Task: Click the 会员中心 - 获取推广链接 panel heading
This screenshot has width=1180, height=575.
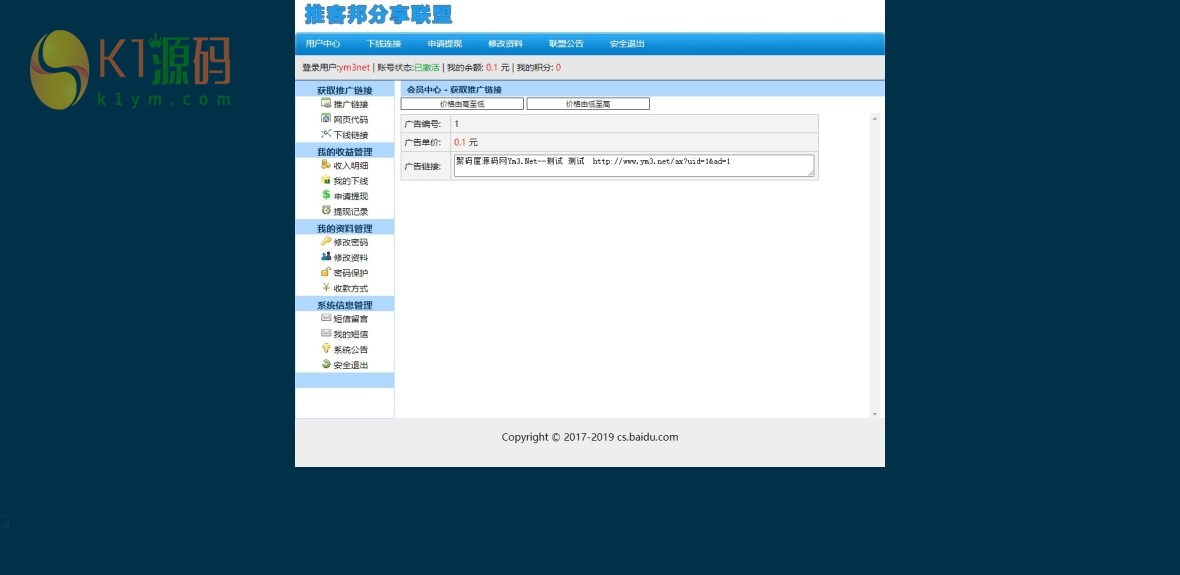Action: click(454, 90)
